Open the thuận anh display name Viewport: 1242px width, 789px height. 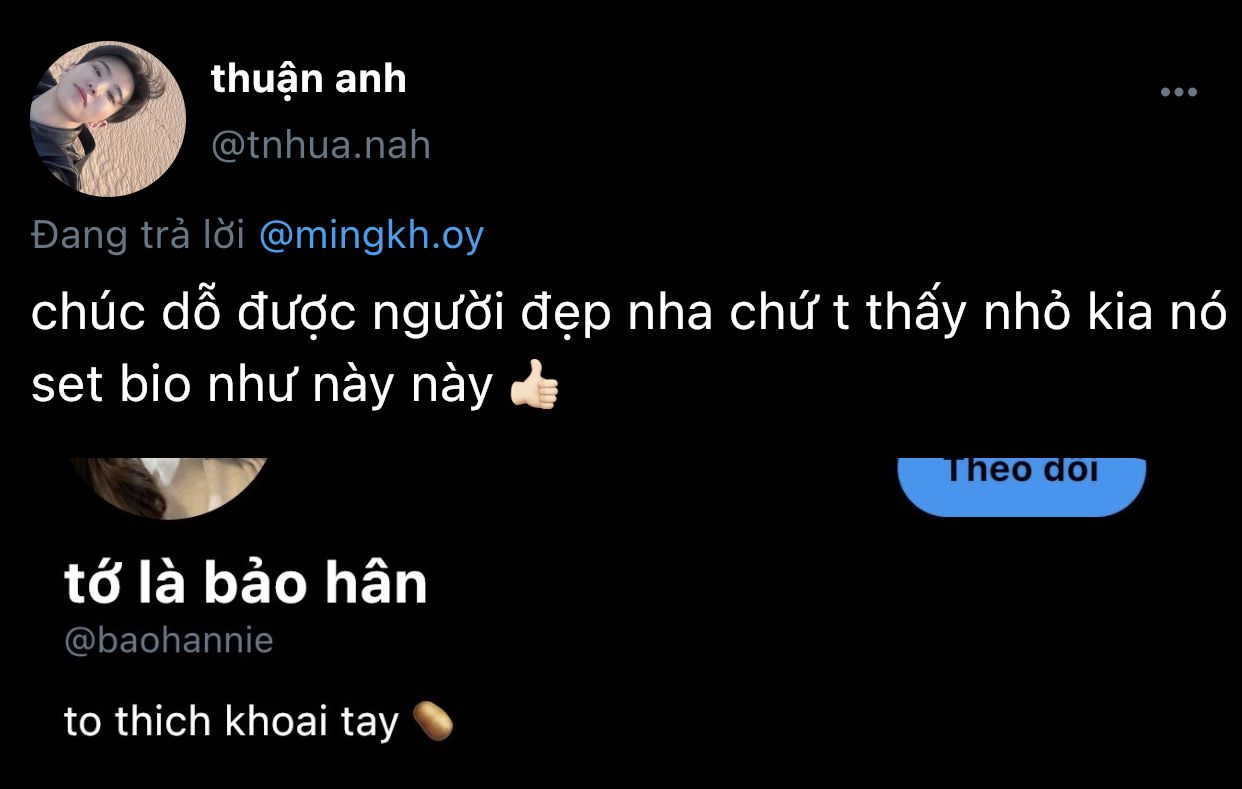(x=309, y=80)
